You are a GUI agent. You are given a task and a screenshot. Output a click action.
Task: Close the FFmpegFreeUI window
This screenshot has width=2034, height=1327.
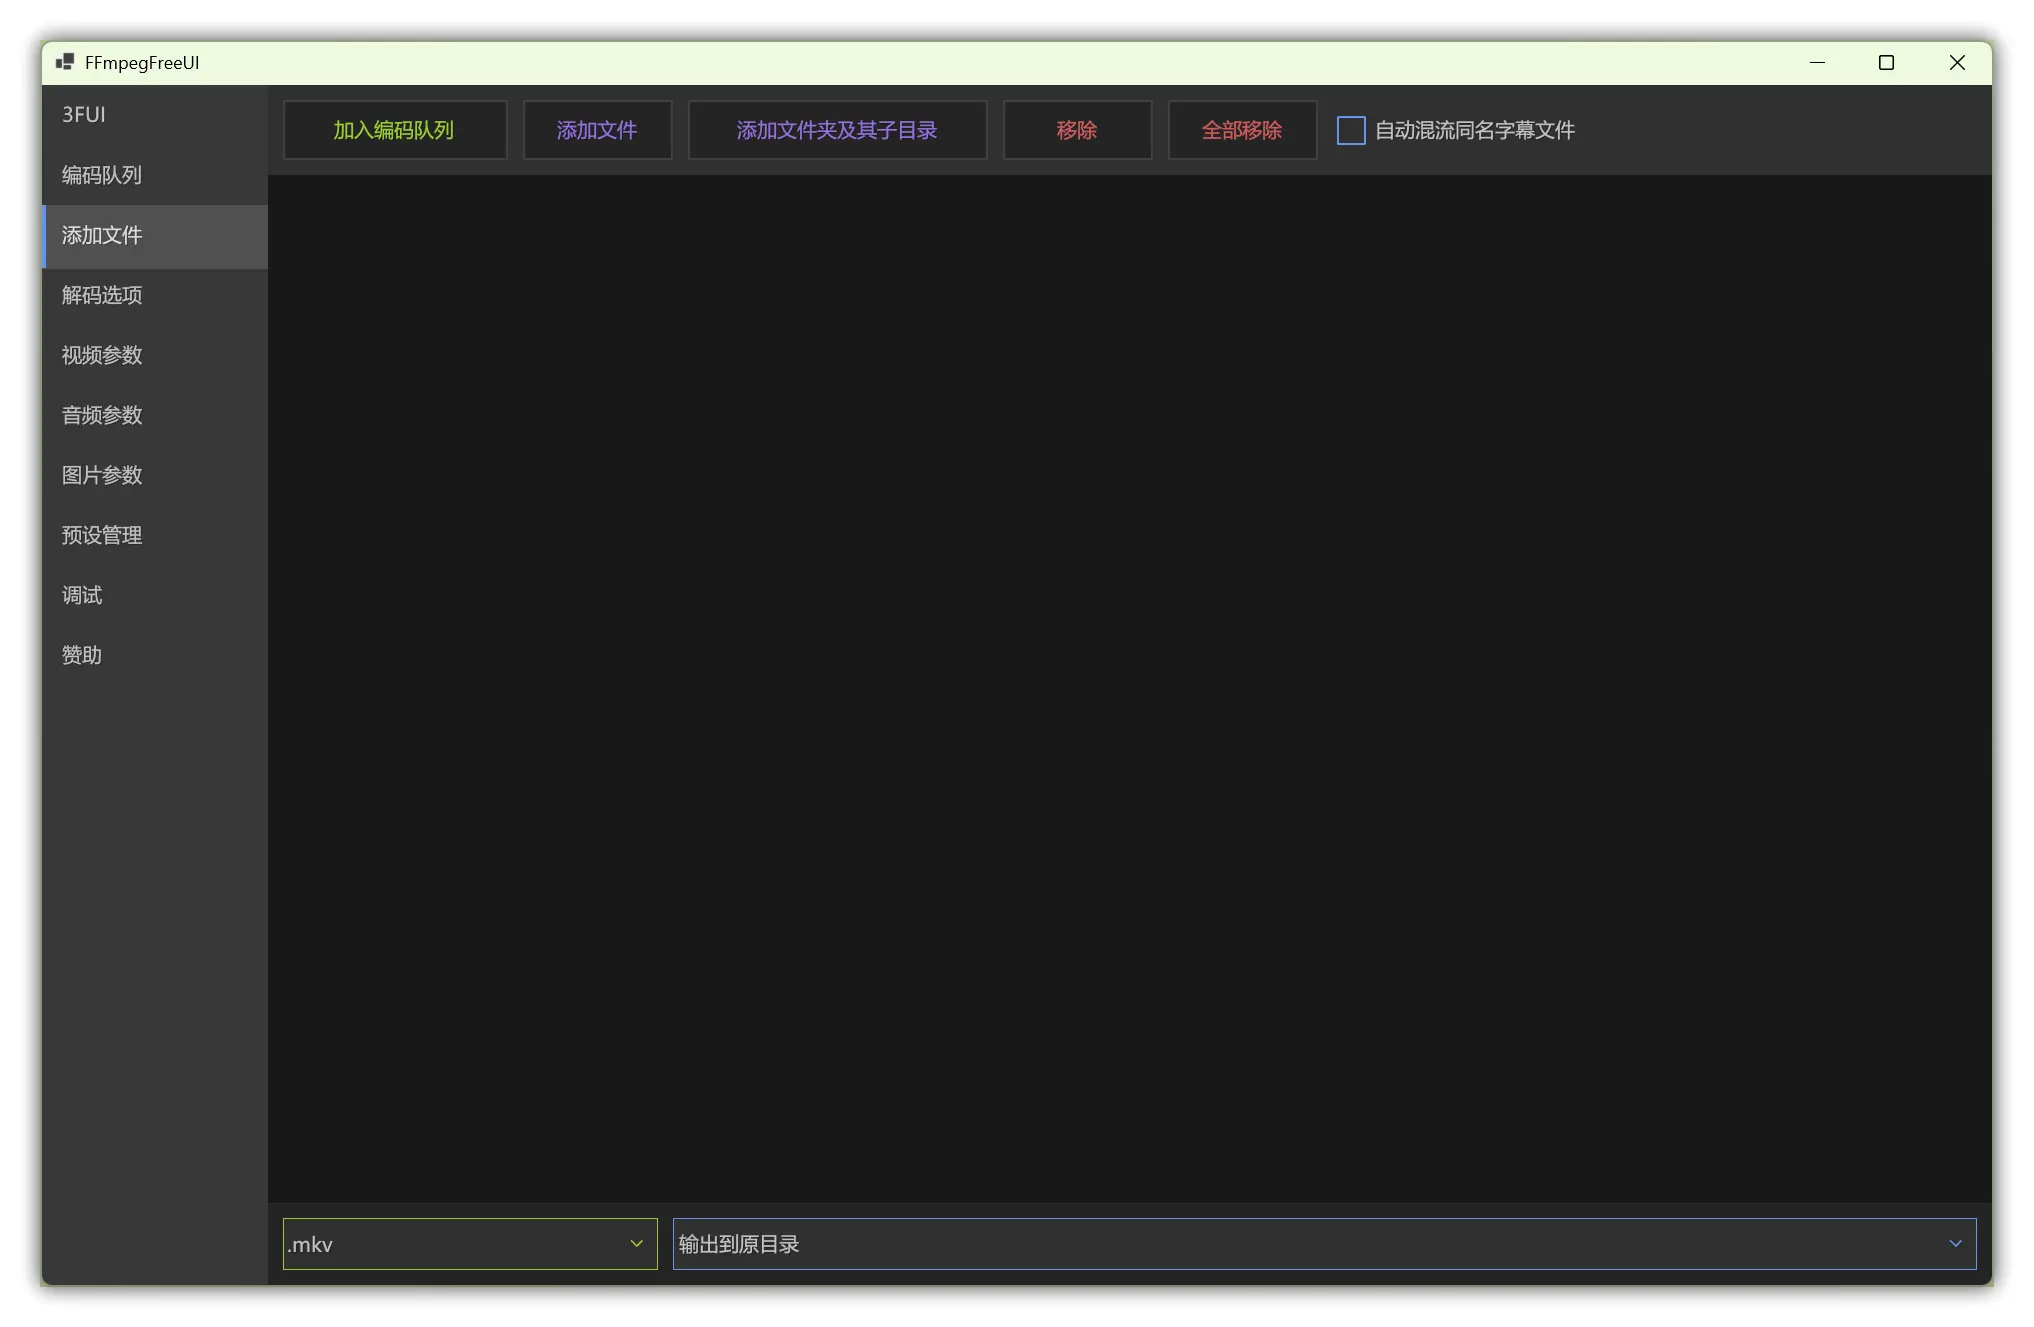point(1957,63)
